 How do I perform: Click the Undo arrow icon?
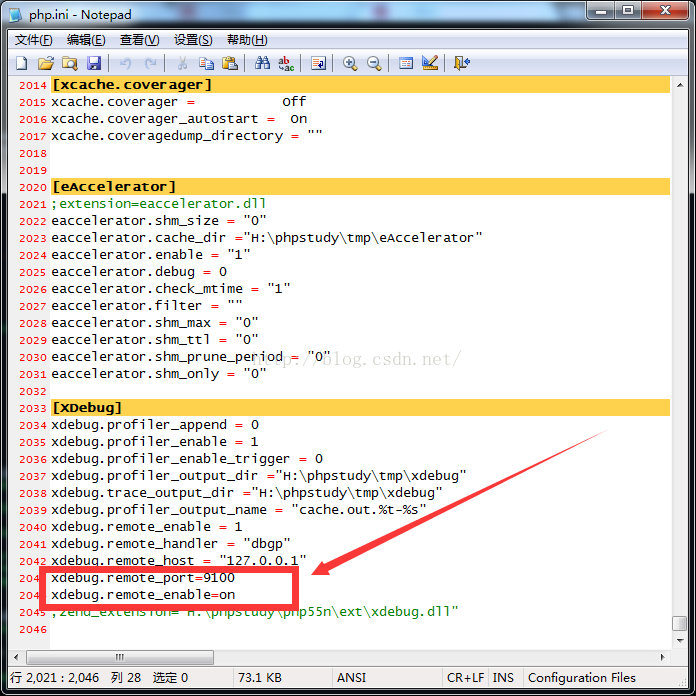(126, 63)
